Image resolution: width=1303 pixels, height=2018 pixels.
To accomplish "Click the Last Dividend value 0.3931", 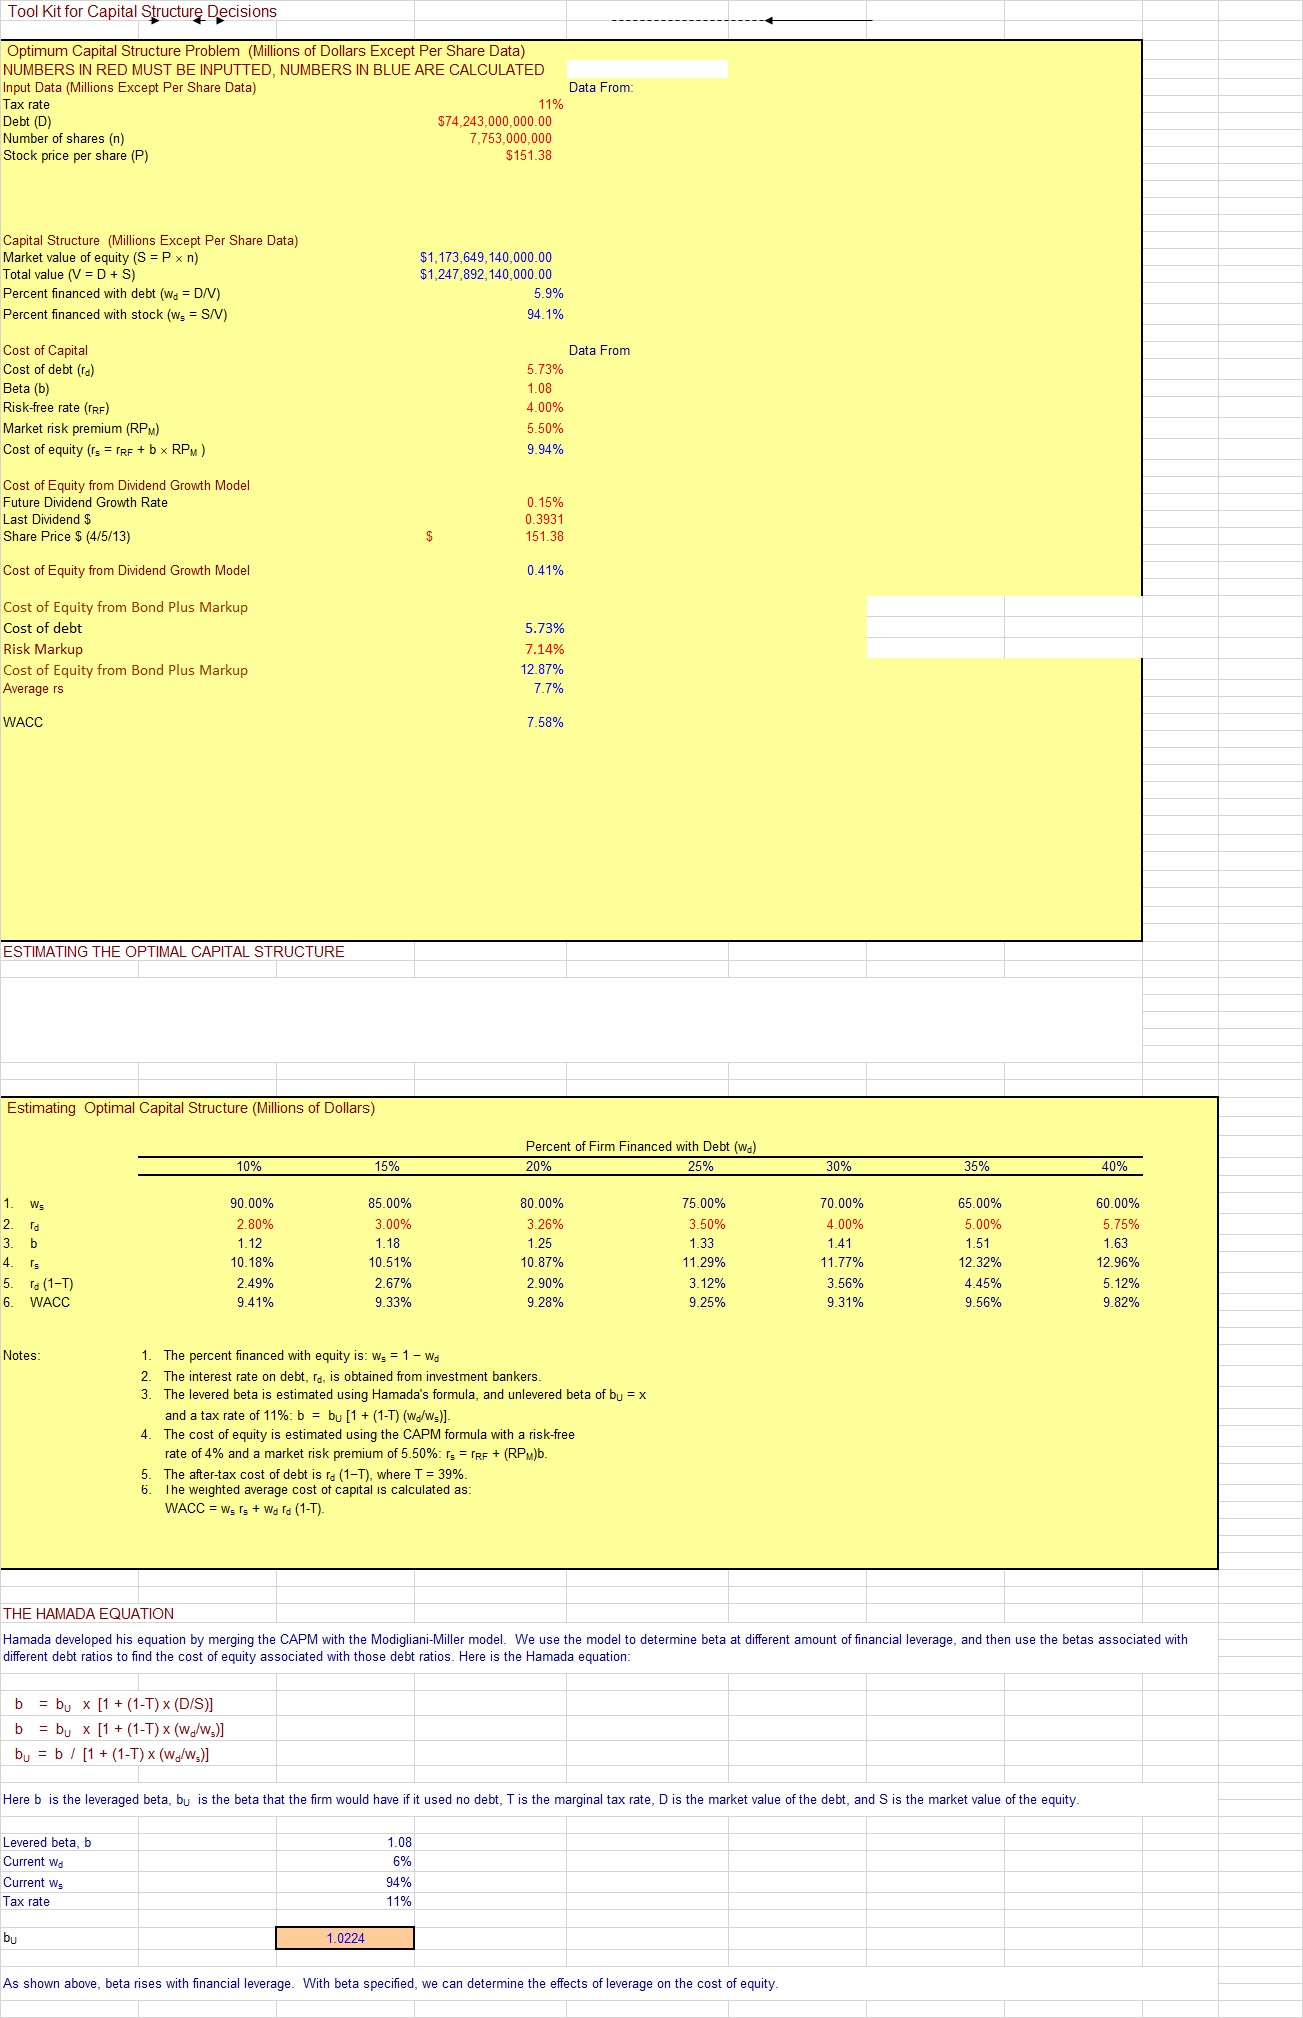I will 545,520.
